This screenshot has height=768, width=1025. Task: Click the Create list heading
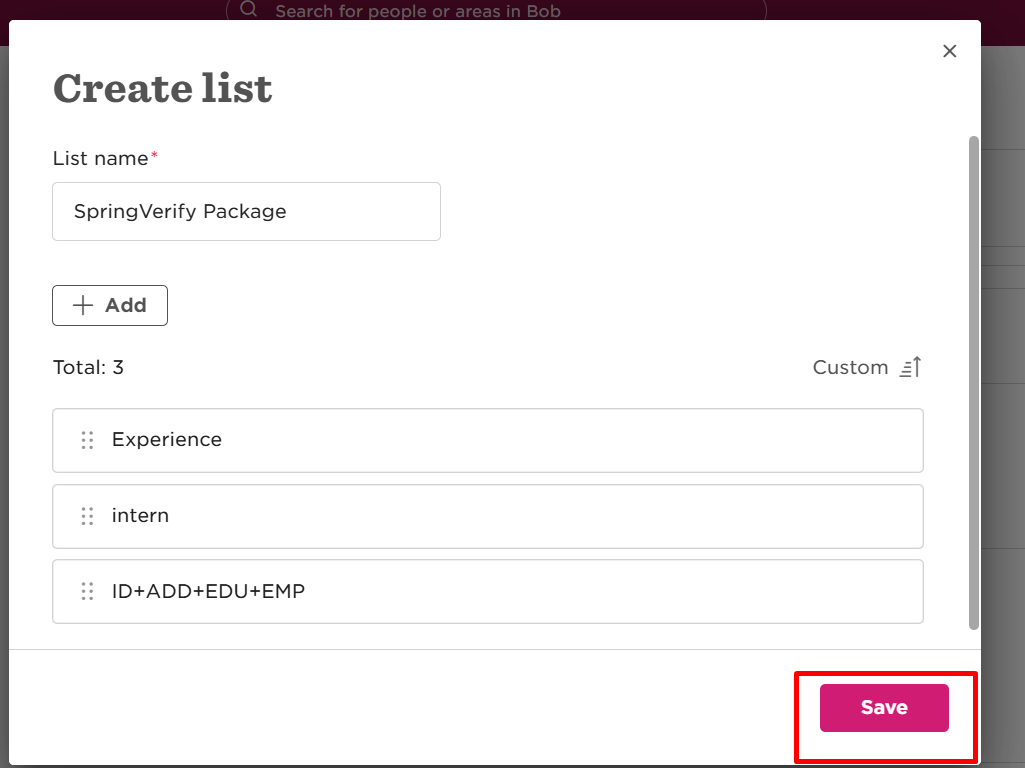pyautogui.click(x=162, y=88)
